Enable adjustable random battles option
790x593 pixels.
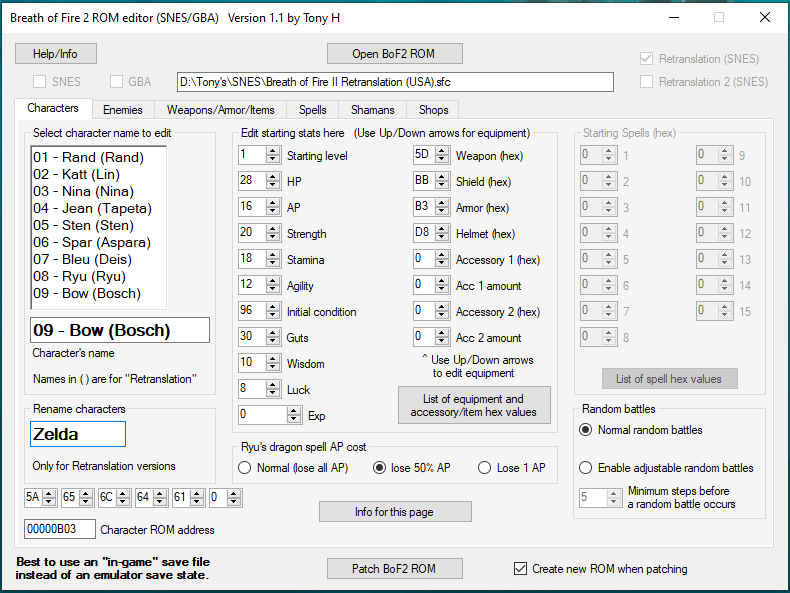585,468
